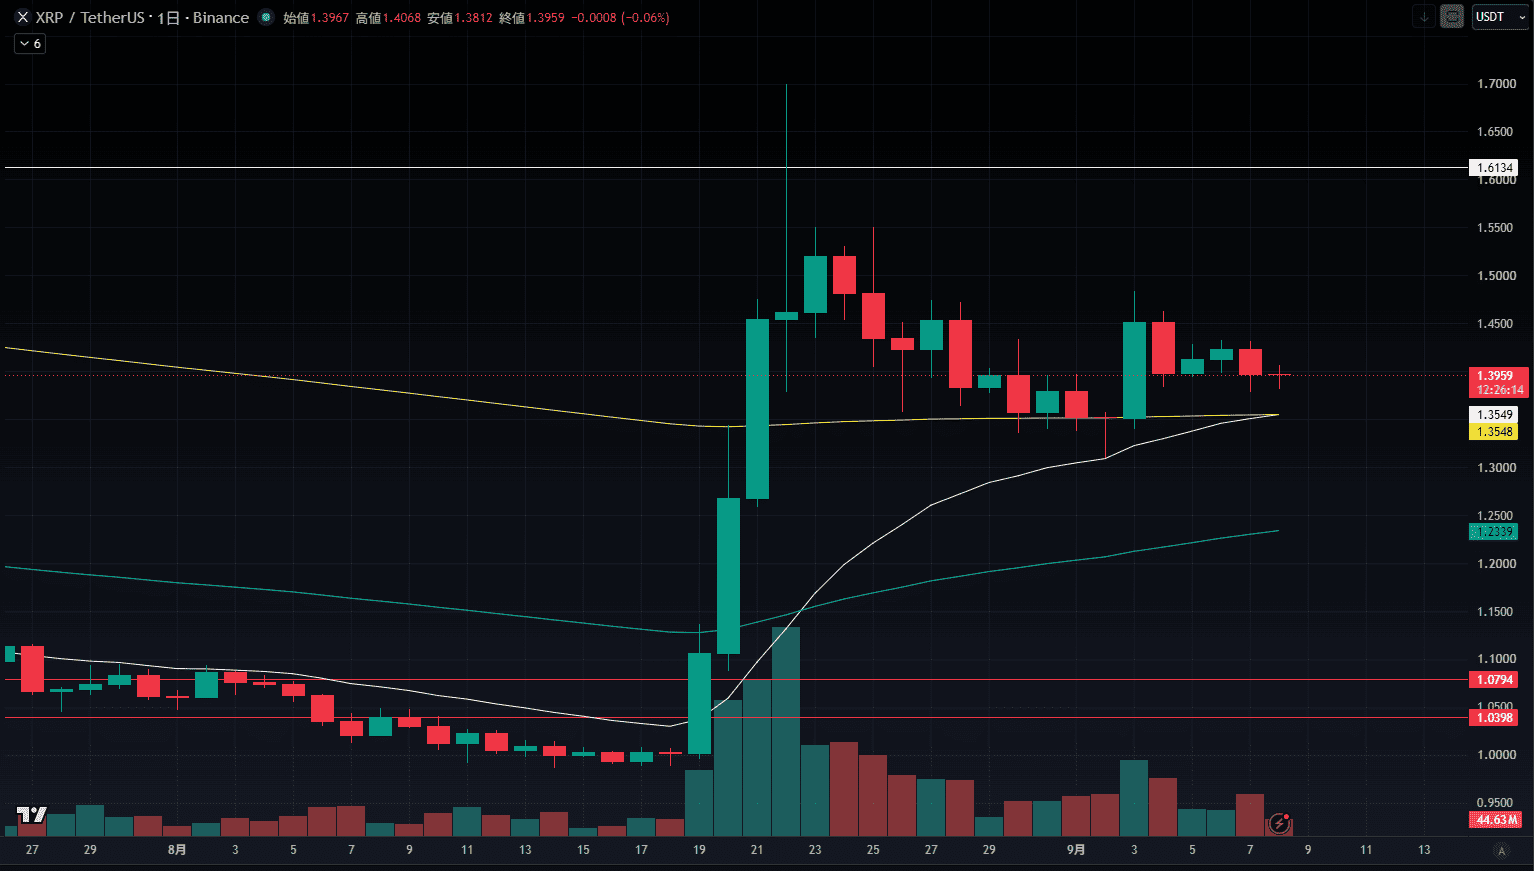Click the XRP coin logo icon

23,17
